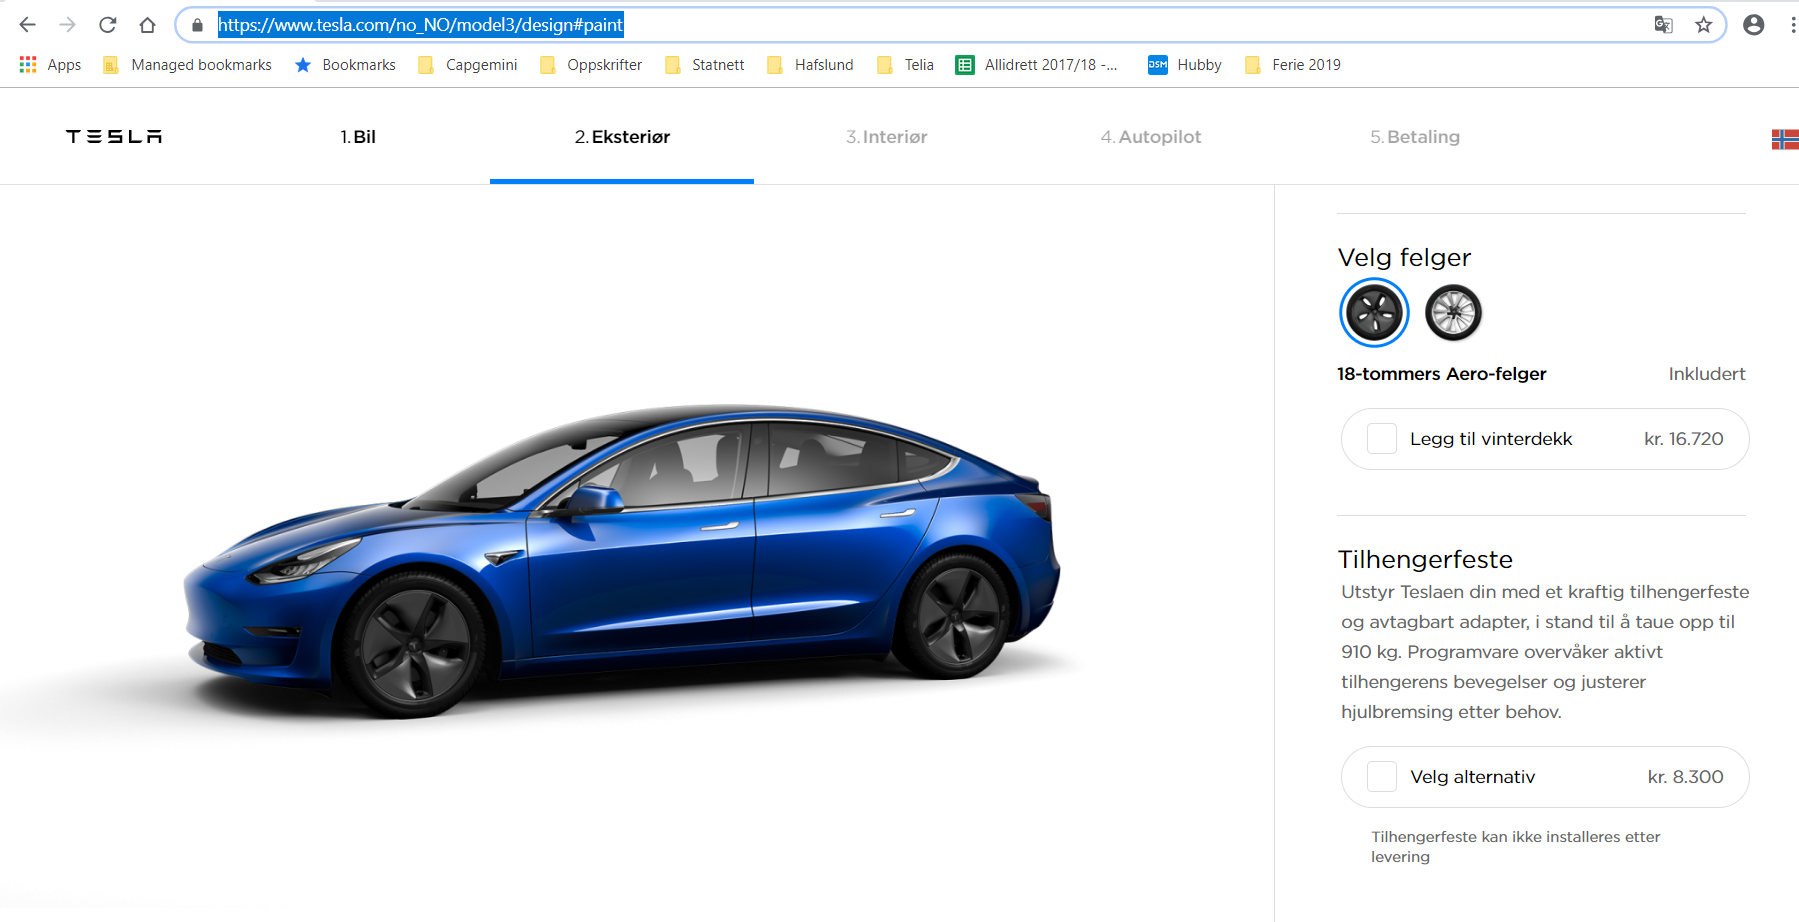This screenshot has height=922, width=1799.
Task: Open Managed bookmarks folder
Action: pos(188,65)
